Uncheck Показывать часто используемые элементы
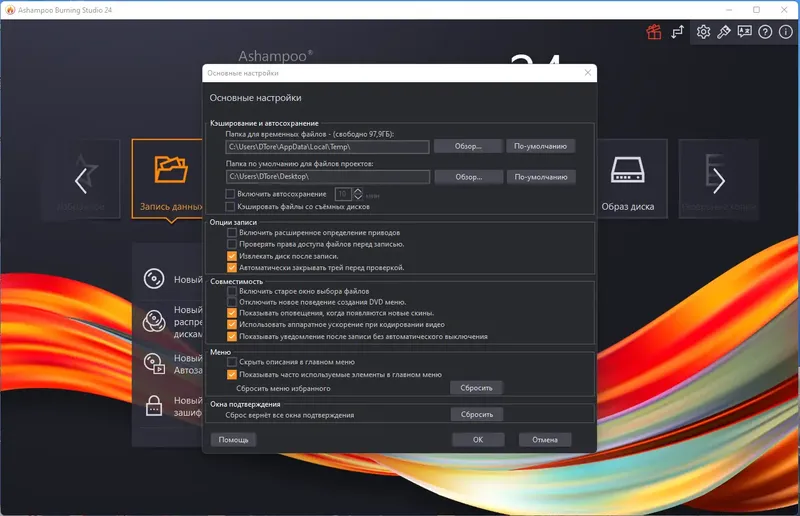The image size is (800, 516). click(232, 375)
